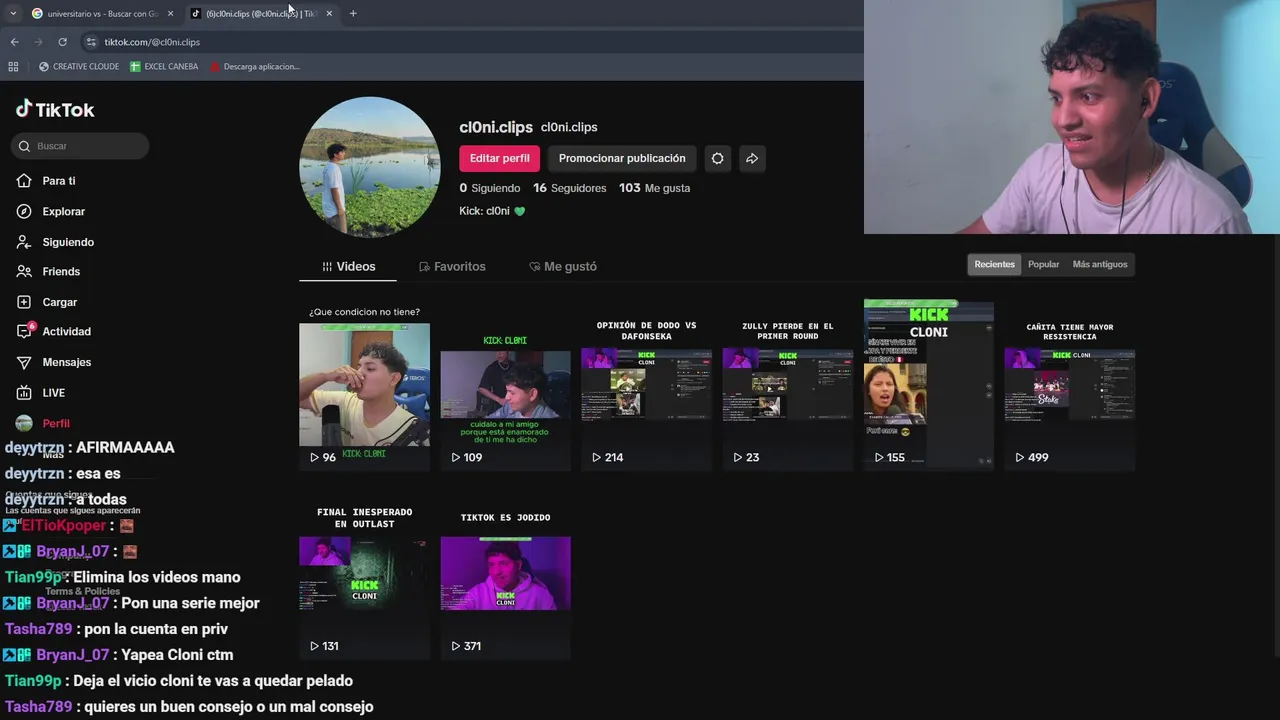Open Actividad notifications item
Image resolution: width=1280 pixels, height=720 pixels.
53,332
